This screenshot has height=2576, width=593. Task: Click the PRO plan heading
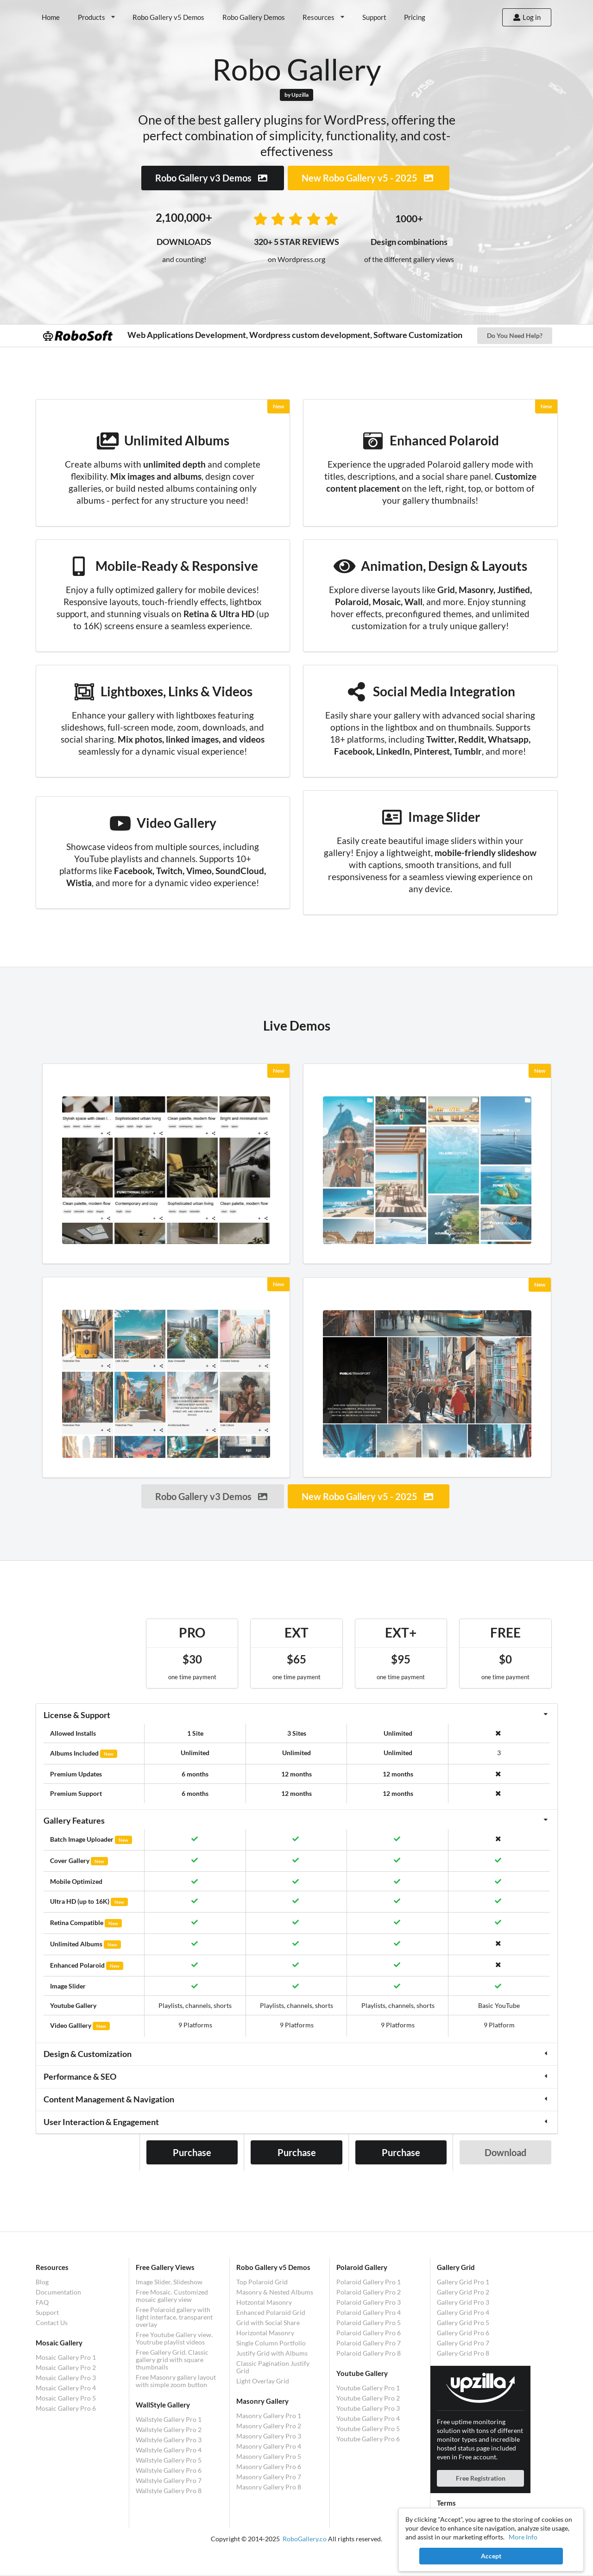pyautogui.click(x=192, y=1632)
